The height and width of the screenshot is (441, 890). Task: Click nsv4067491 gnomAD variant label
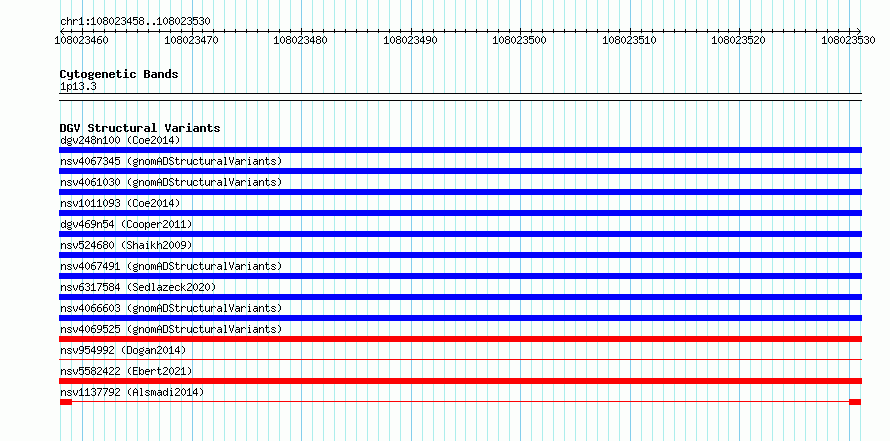pos(171,266)
